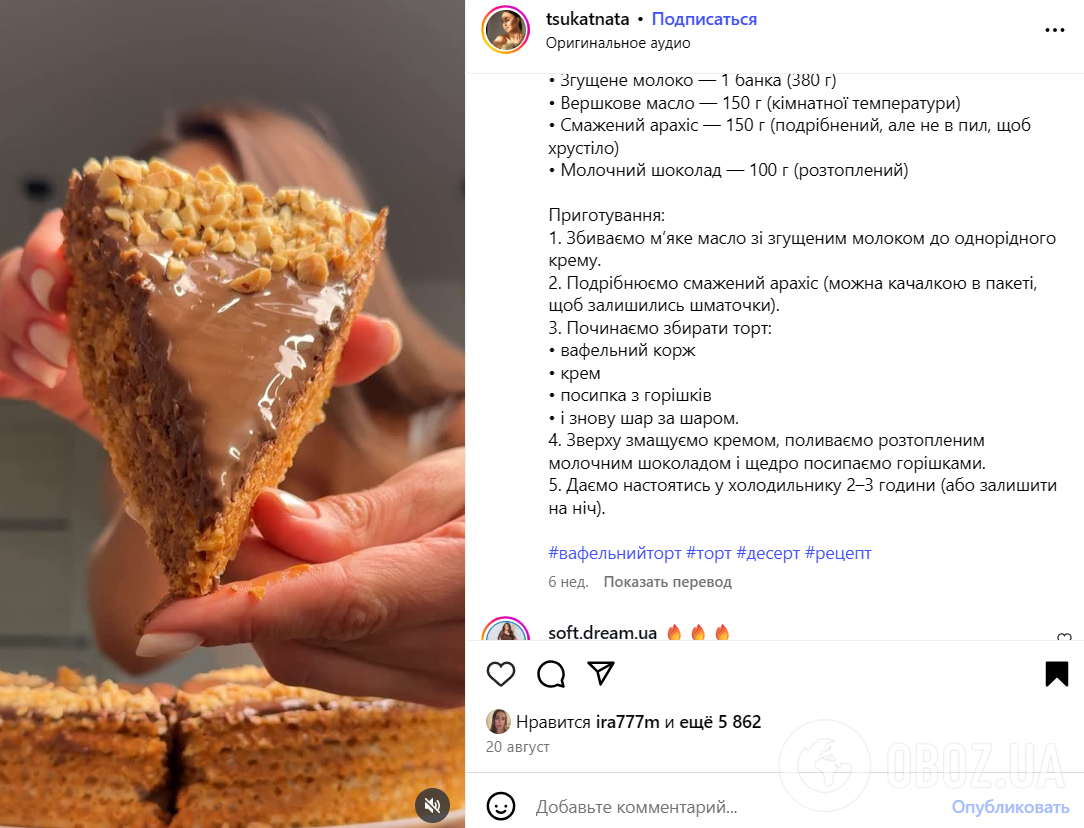The image size is (1084, 828).
Task: Open the tsukatnata username link
Action: (587, 19)
